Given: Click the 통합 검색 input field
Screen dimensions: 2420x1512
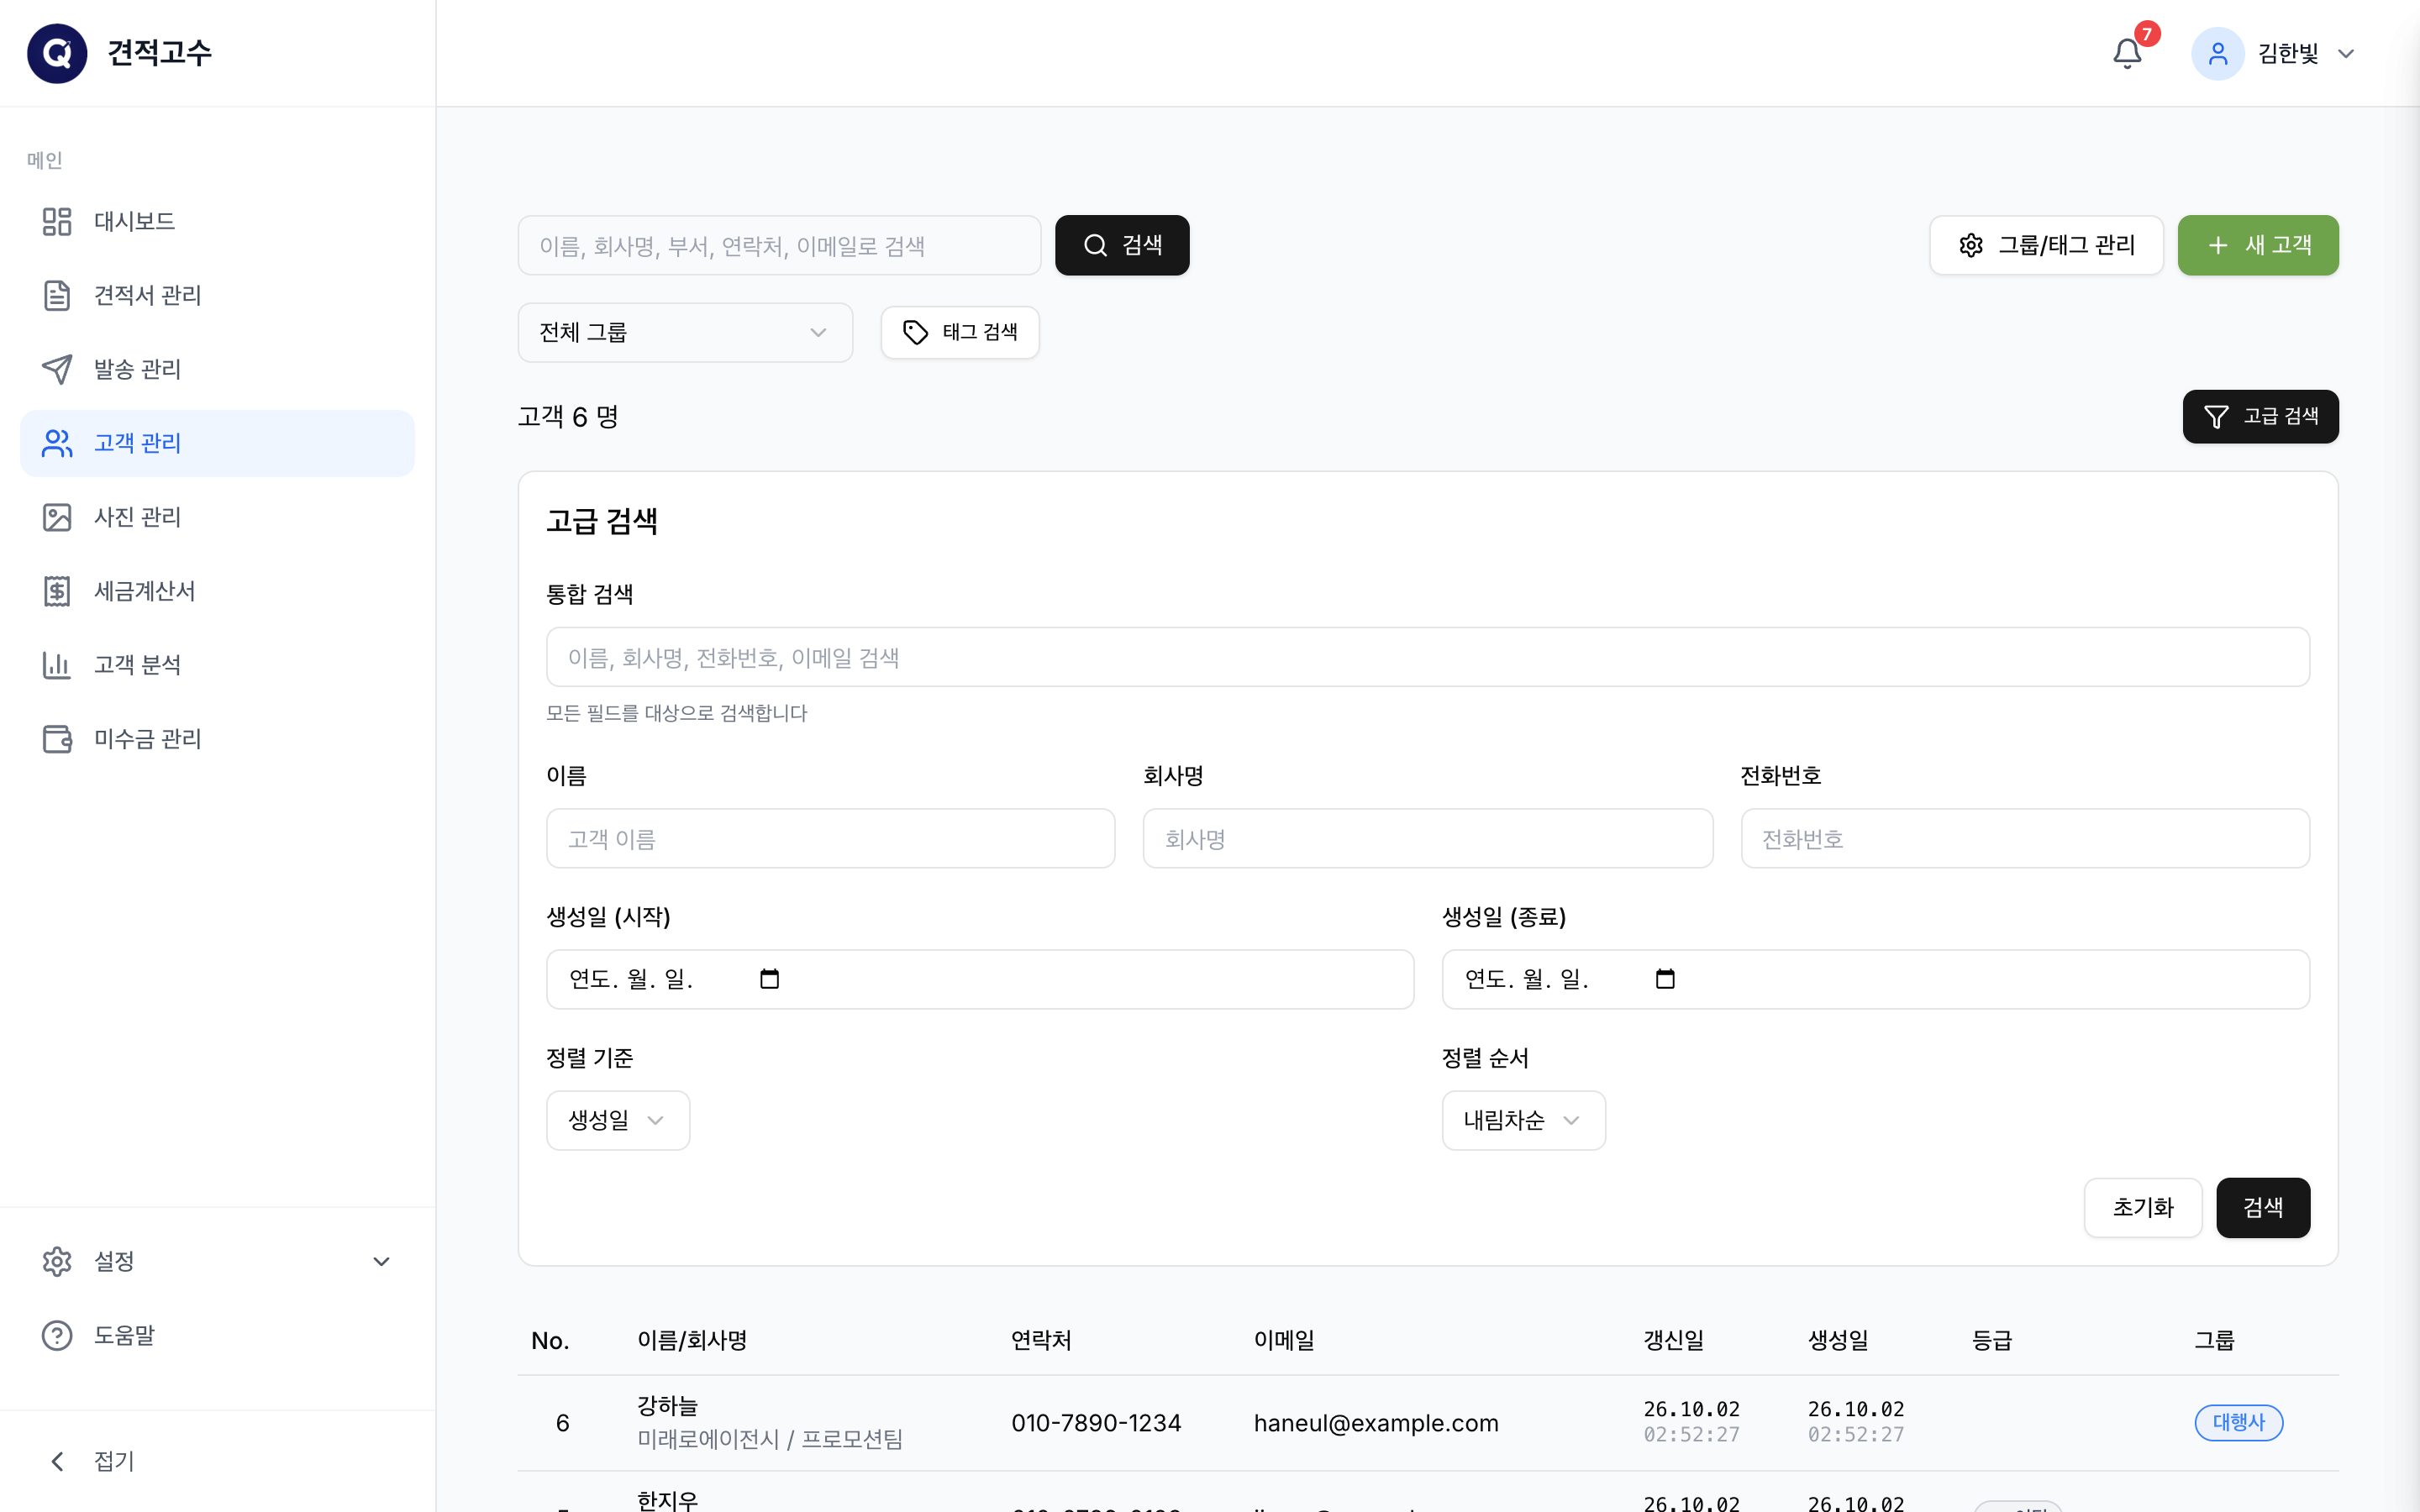Looking at the screenshot, I should pos(1428,657).
